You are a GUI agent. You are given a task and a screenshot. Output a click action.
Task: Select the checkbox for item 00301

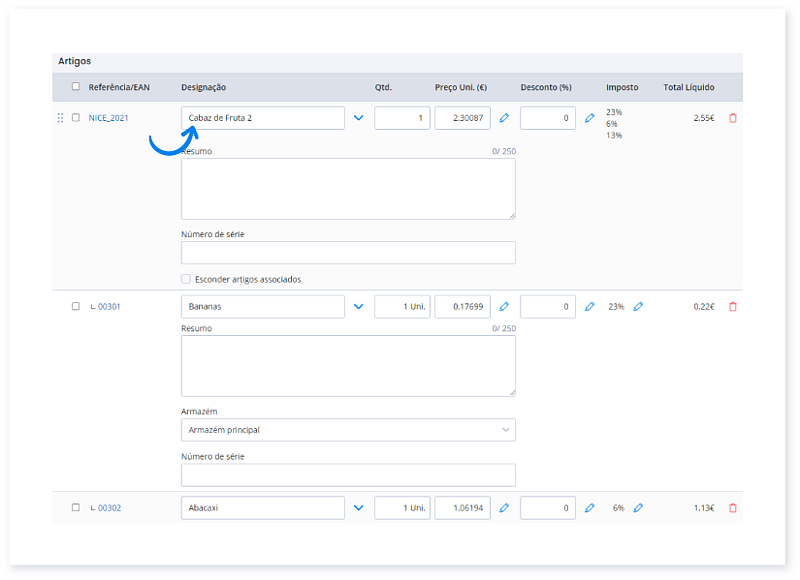76,307
